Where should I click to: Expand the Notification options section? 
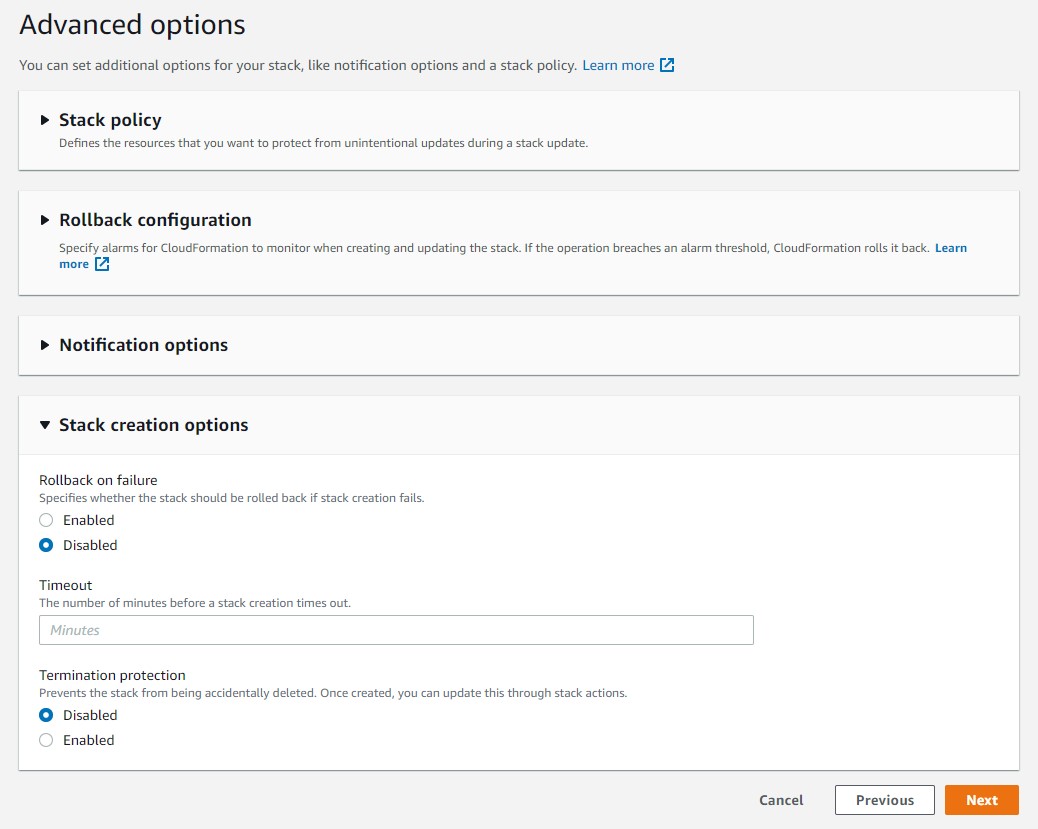44,345
